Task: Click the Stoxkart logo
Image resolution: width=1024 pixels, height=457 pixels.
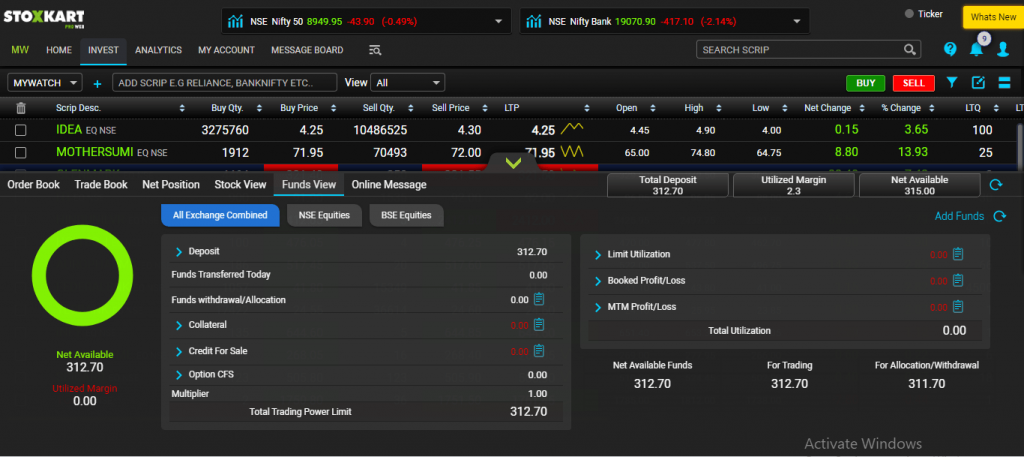Action: (43, 18)
